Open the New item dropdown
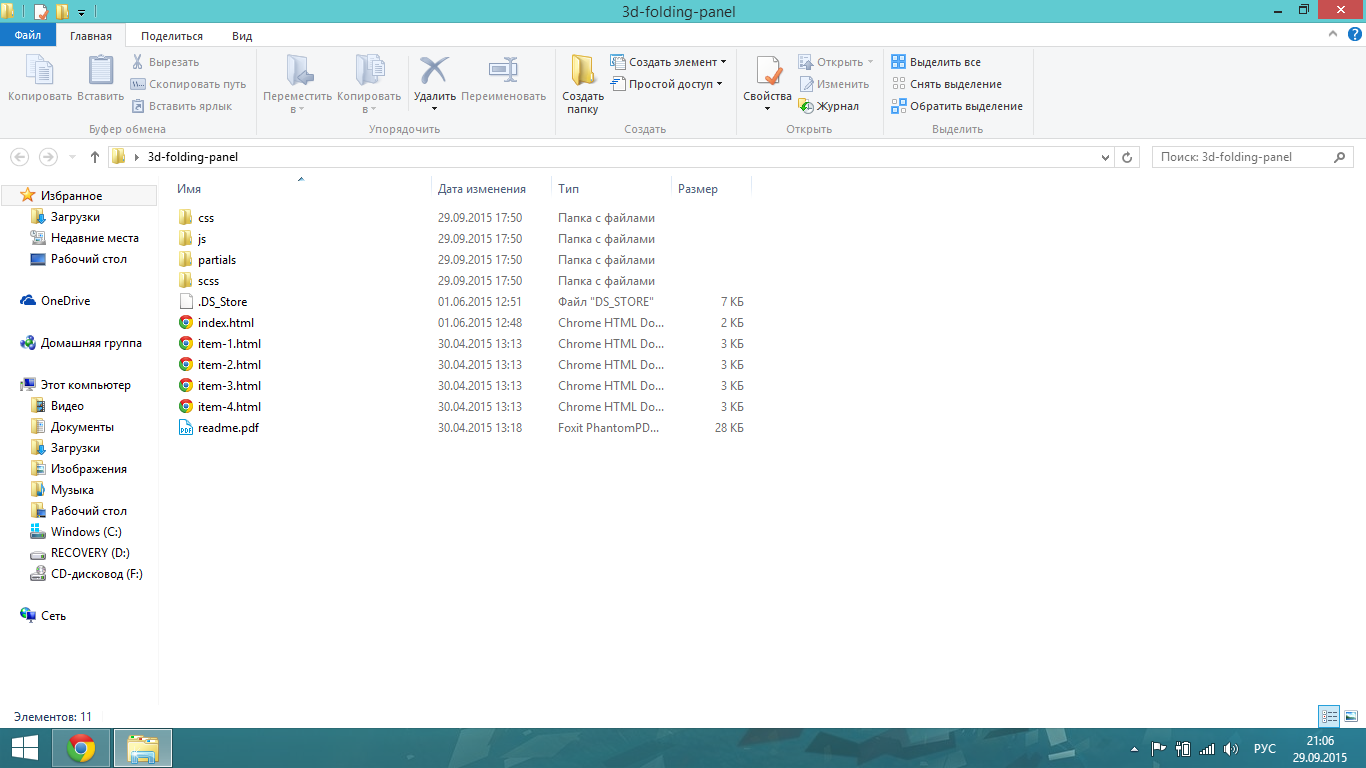The width and height of the screenshot is (1366, 768). (668, 62)
